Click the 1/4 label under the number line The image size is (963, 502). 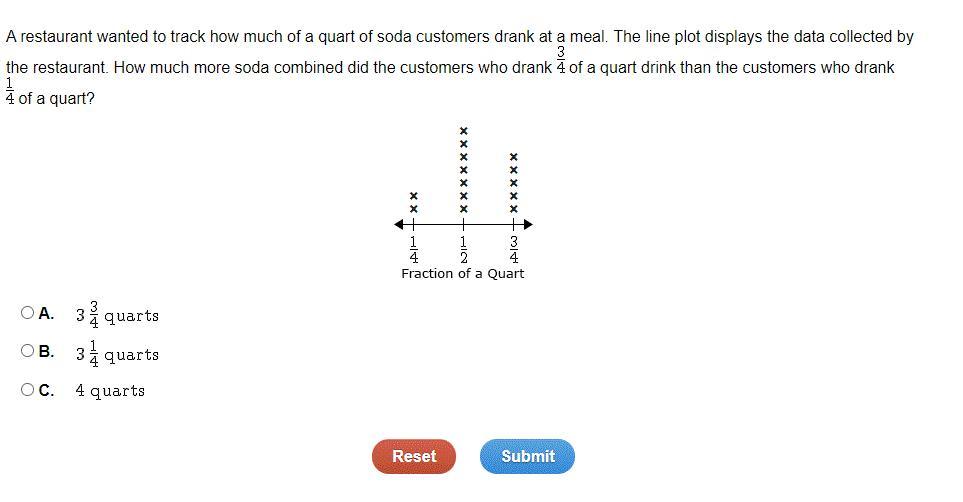(x=413, y=249)
